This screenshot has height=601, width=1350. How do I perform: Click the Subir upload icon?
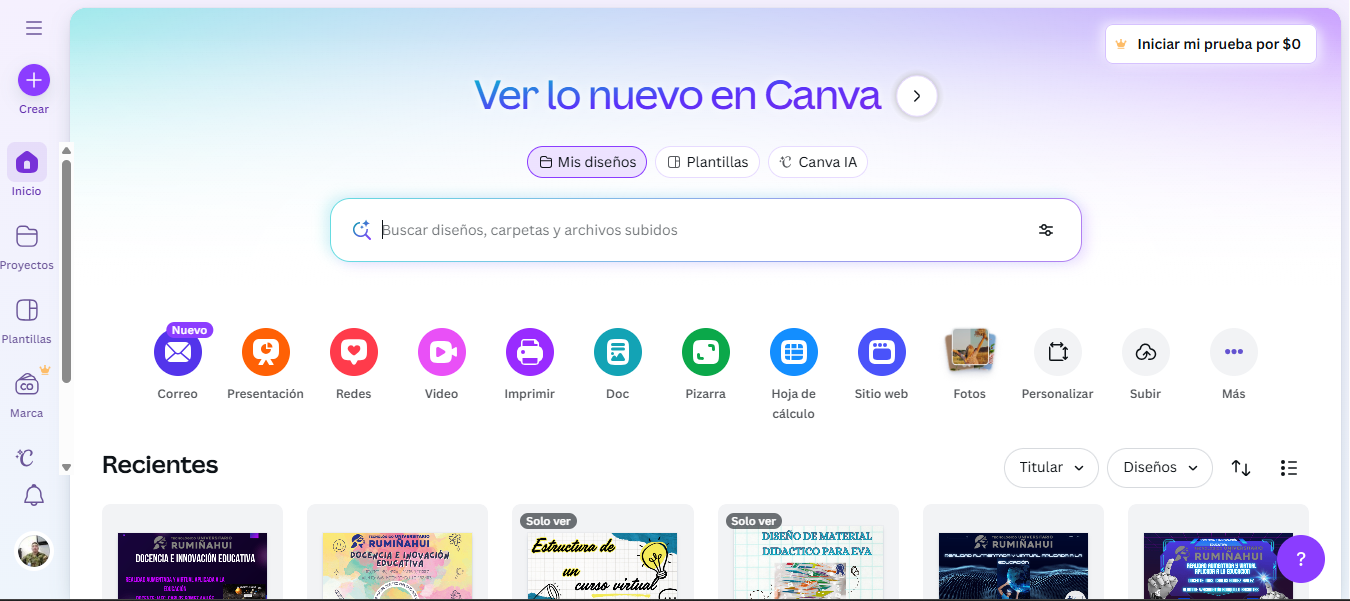click(x=1146, y=352)
